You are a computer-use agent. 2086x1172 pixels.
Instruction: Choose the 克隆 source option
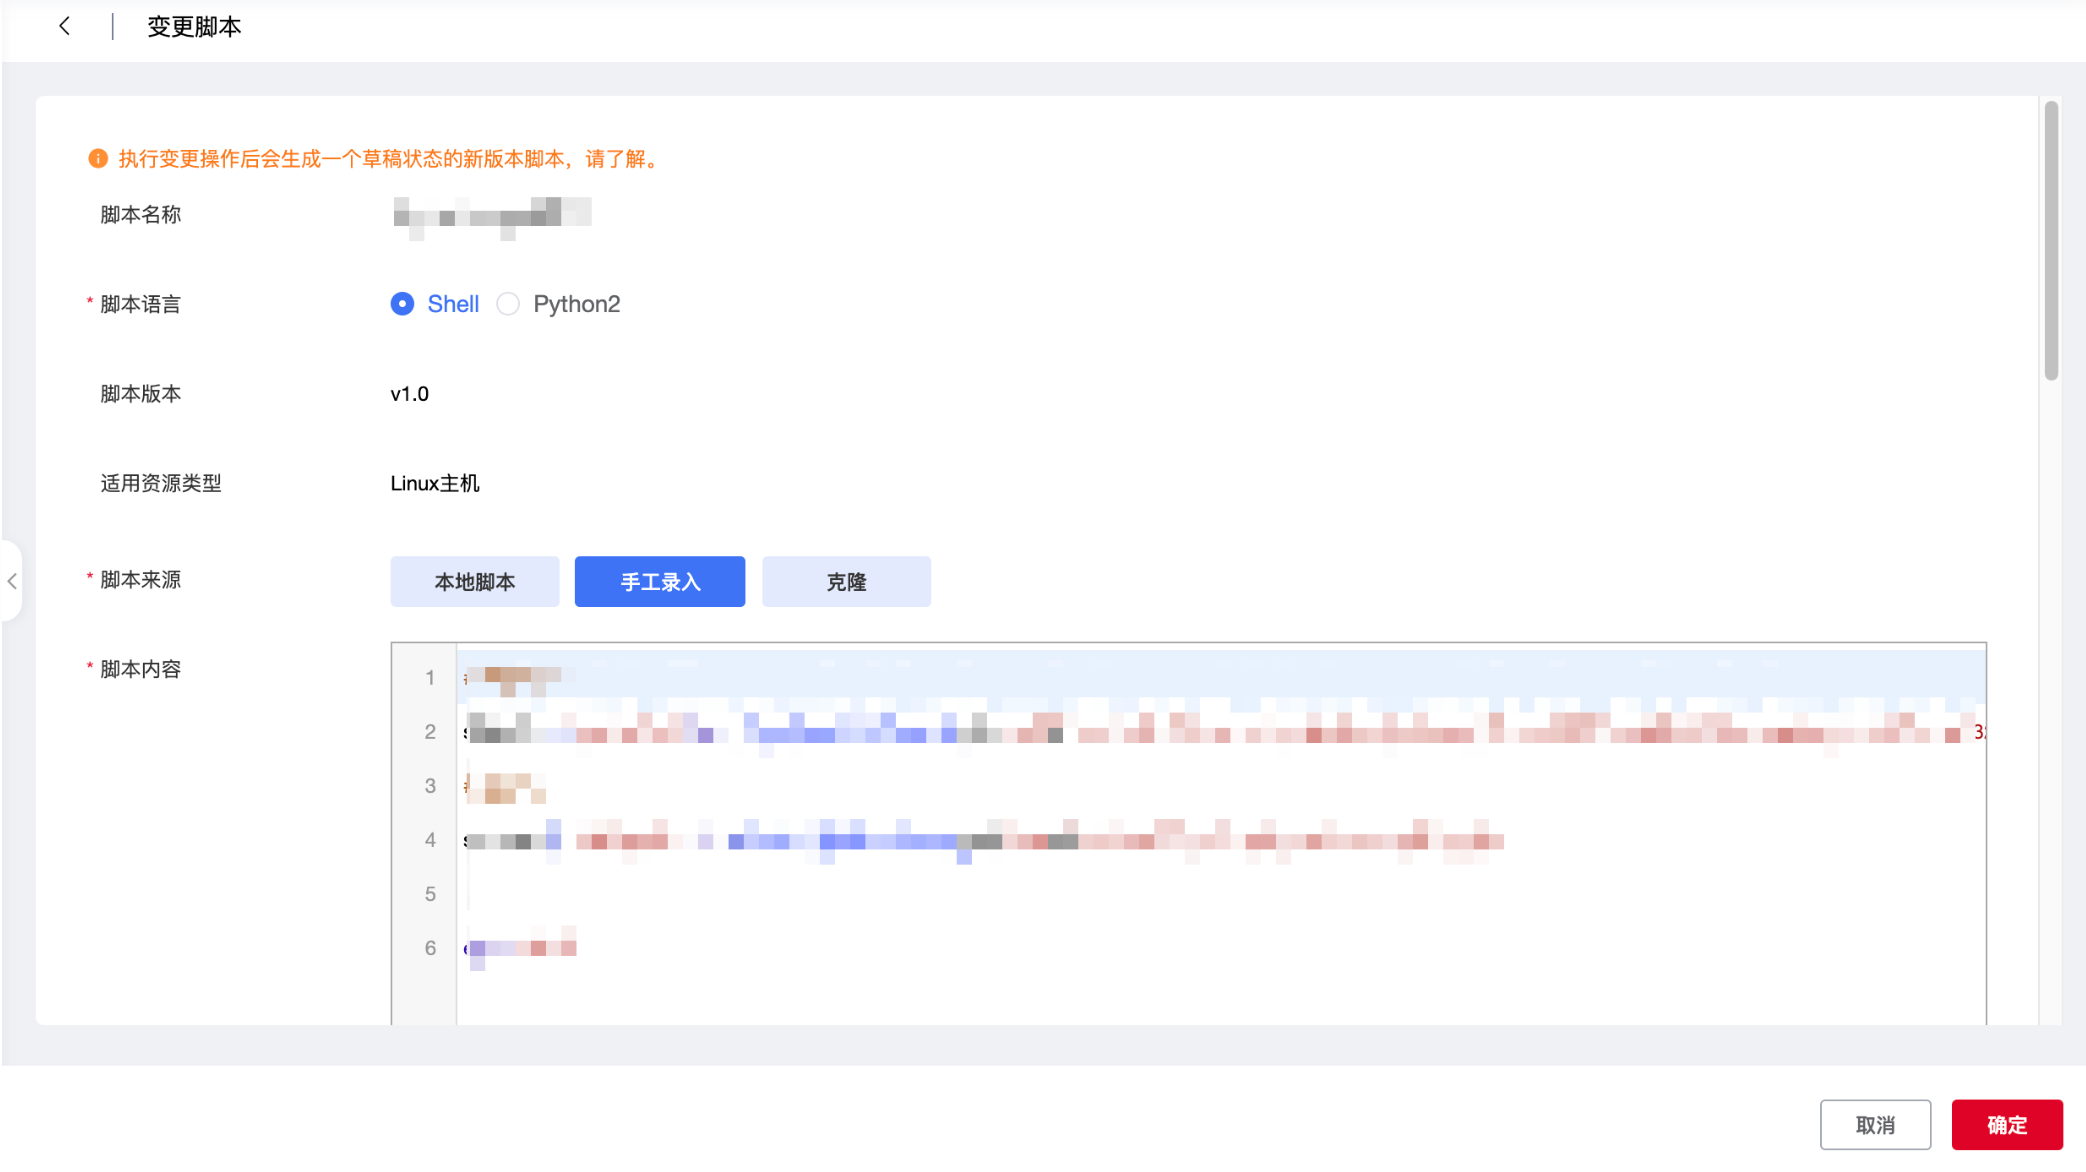[846, 582]
